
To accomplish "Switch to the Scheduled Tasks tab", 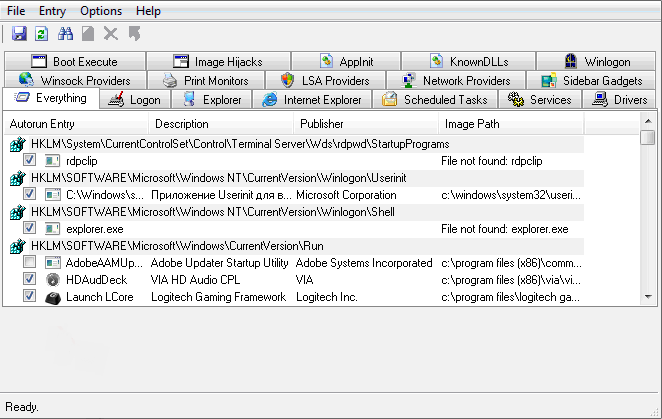I will [436, 100].
